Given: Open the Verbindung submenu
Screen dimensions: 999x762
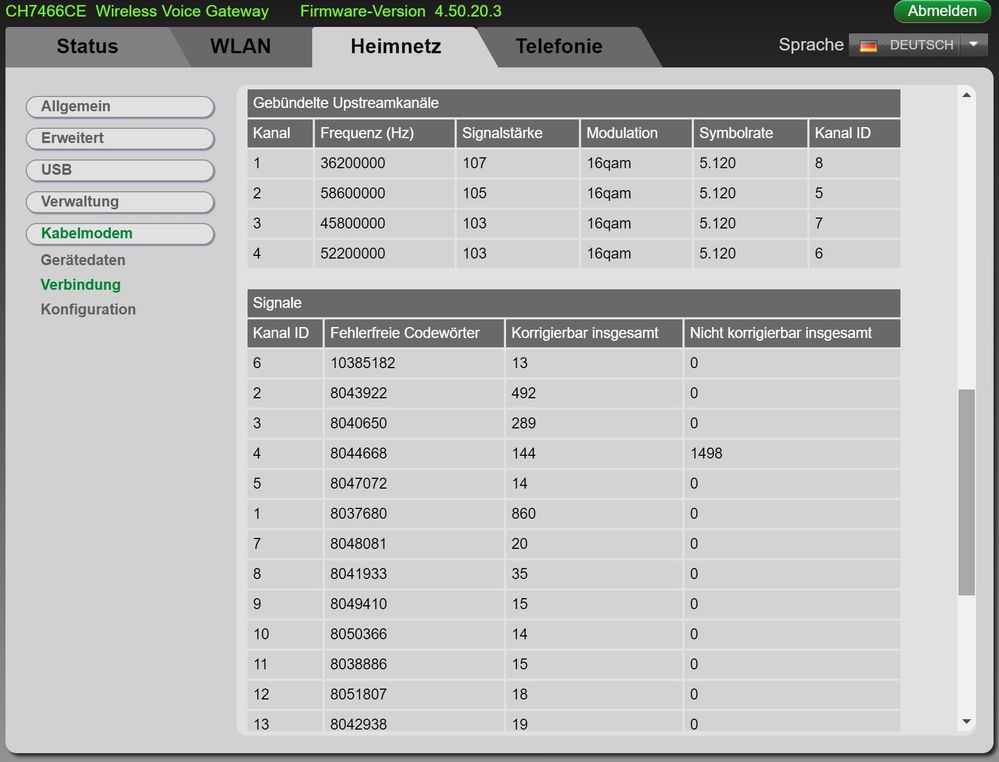Looking at the screenshot, I should click(80, 285).
